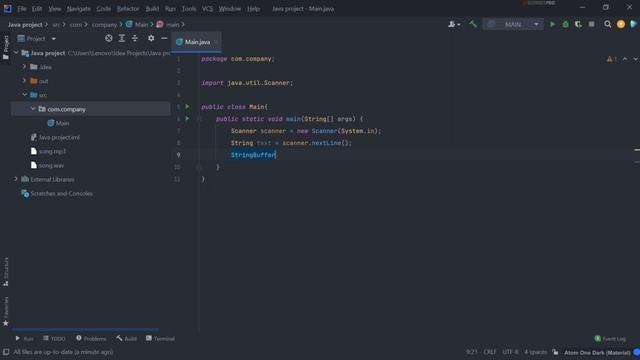Open the Tools menu
640x360 pixels.
pos(189,9)
